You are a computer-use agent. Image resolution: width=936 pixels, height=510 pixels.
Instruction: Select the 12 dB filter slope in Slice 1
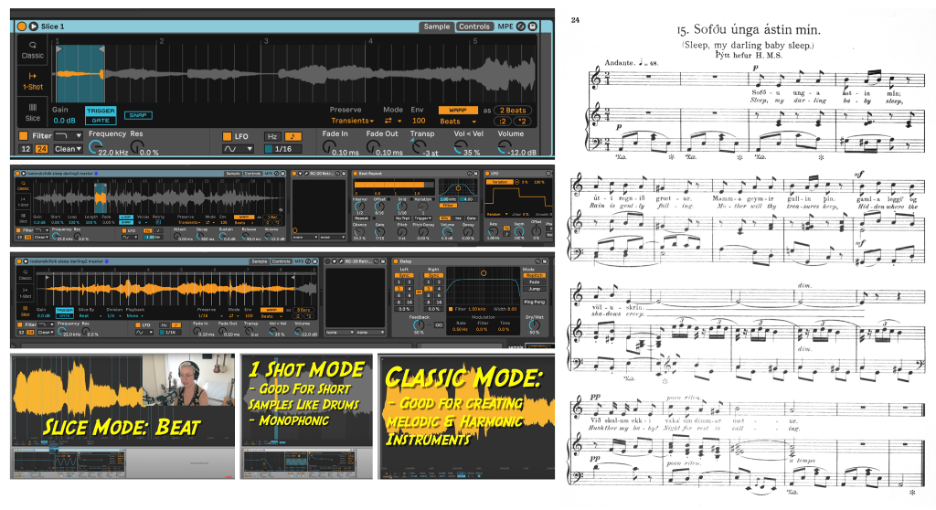click(x=26, y=149)
